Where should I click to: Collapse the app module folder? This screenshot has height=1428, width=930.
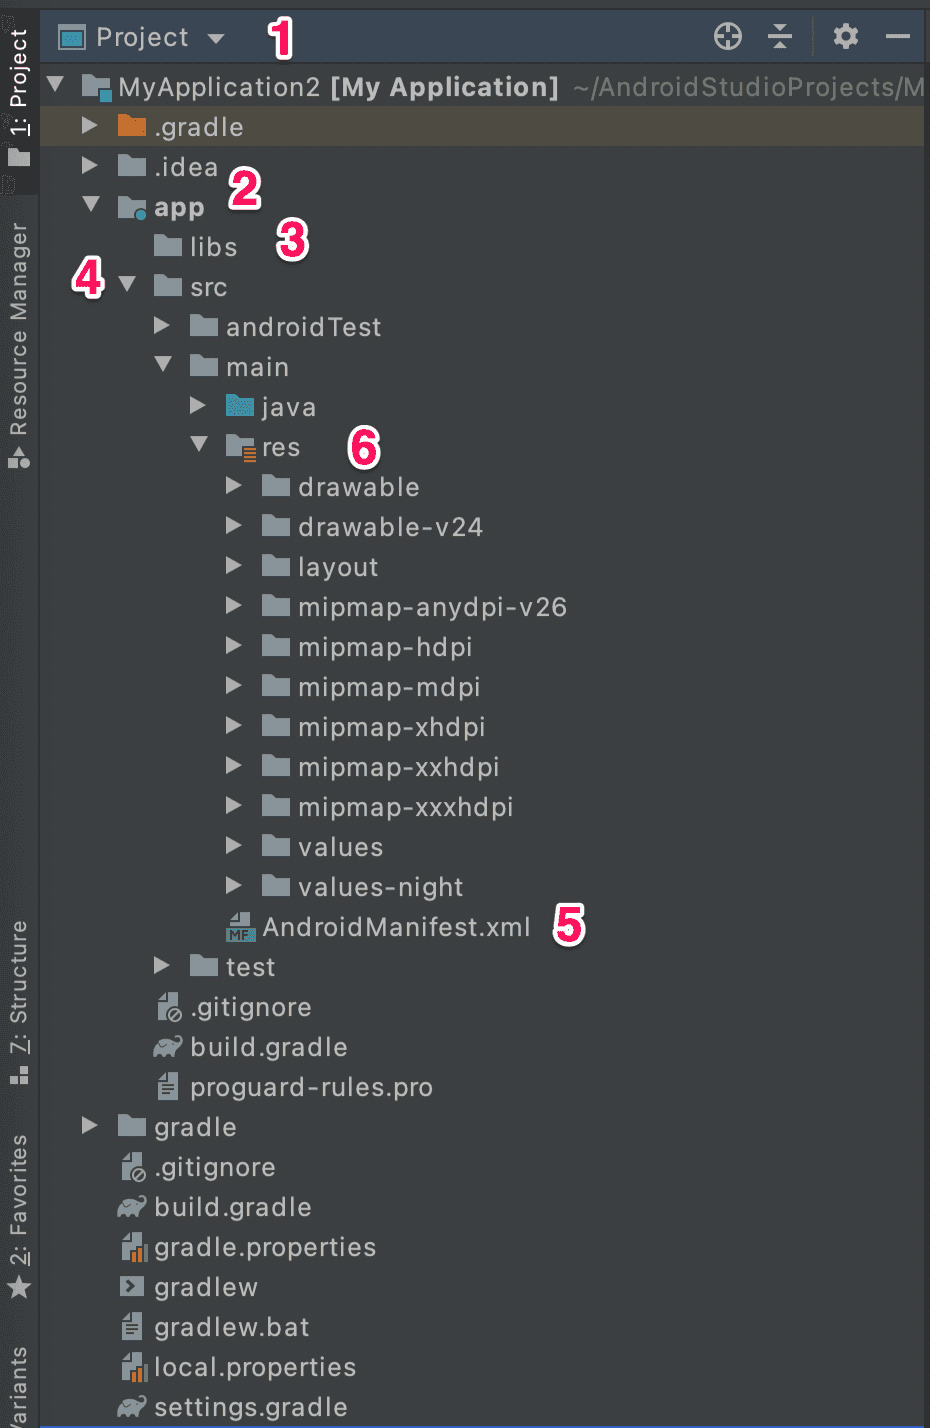pos(91,205)
